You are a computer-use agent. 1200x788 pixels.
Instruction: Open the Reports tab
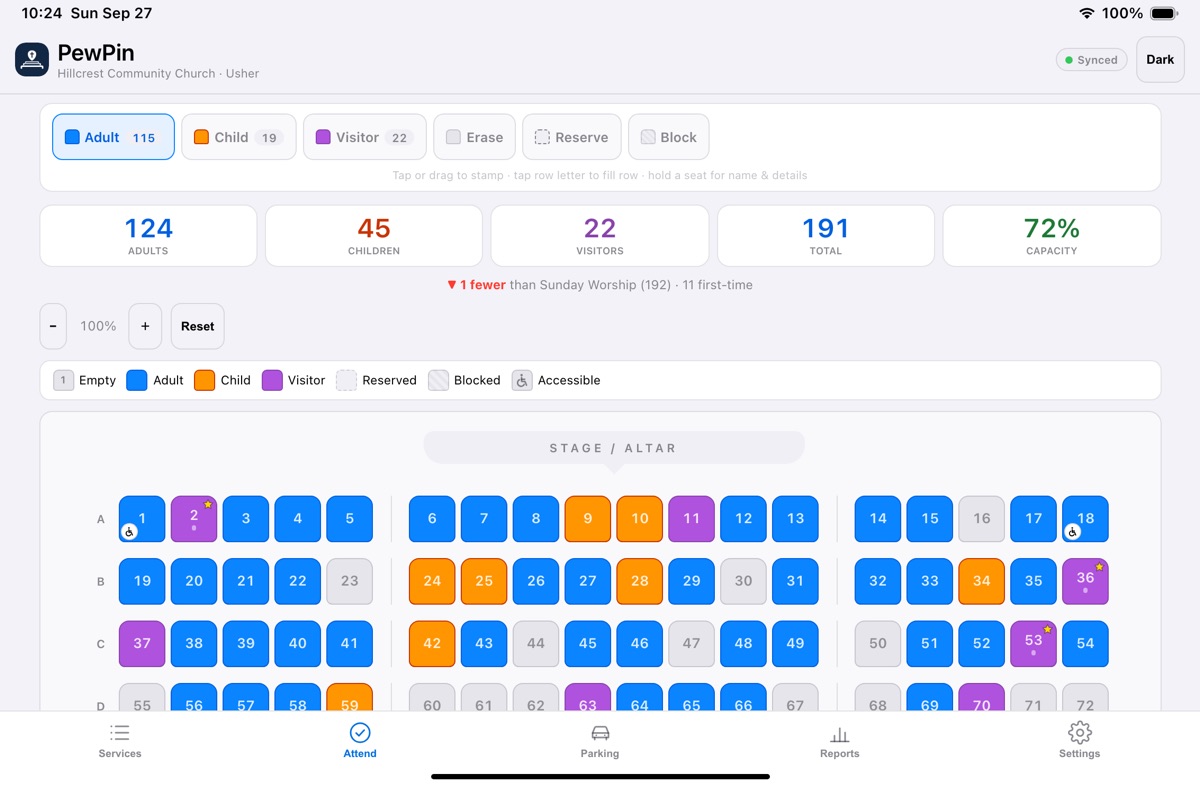(x=840, y=741)
